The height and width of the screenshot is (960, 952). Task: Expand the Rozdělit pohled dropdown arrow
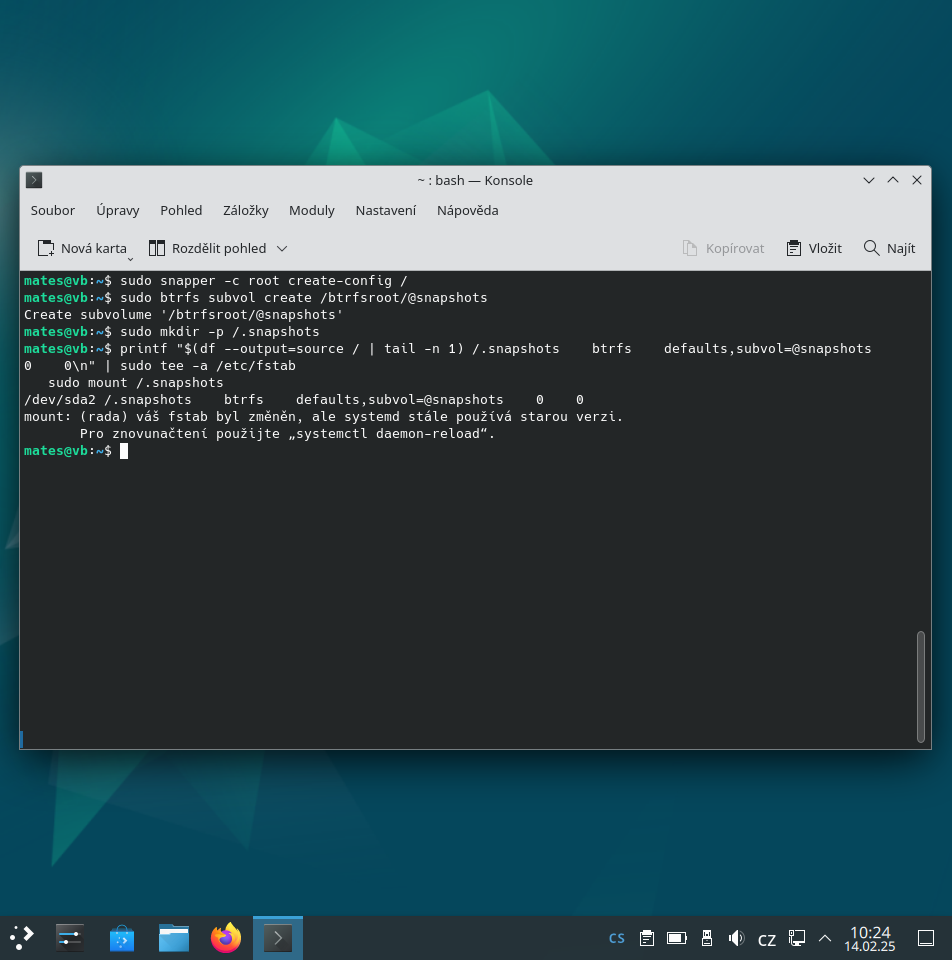coord(282,249)
